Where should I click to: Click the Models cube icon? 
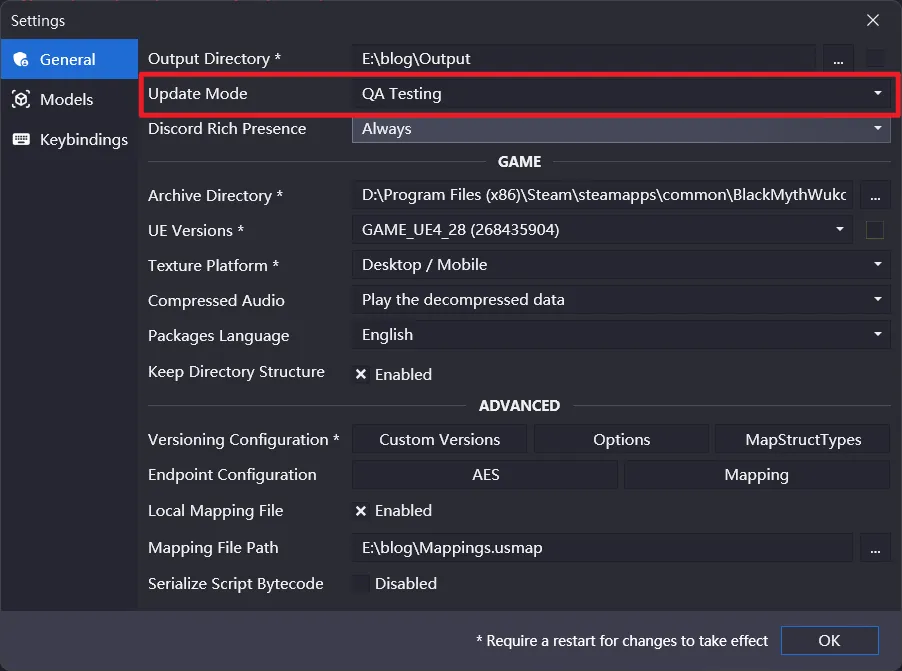[21, 100]
